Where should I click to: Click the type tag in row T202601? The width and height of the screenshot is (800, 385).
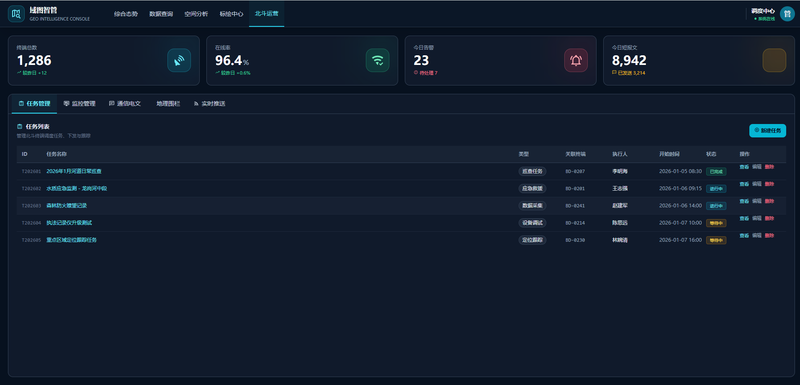coord(532,171)
